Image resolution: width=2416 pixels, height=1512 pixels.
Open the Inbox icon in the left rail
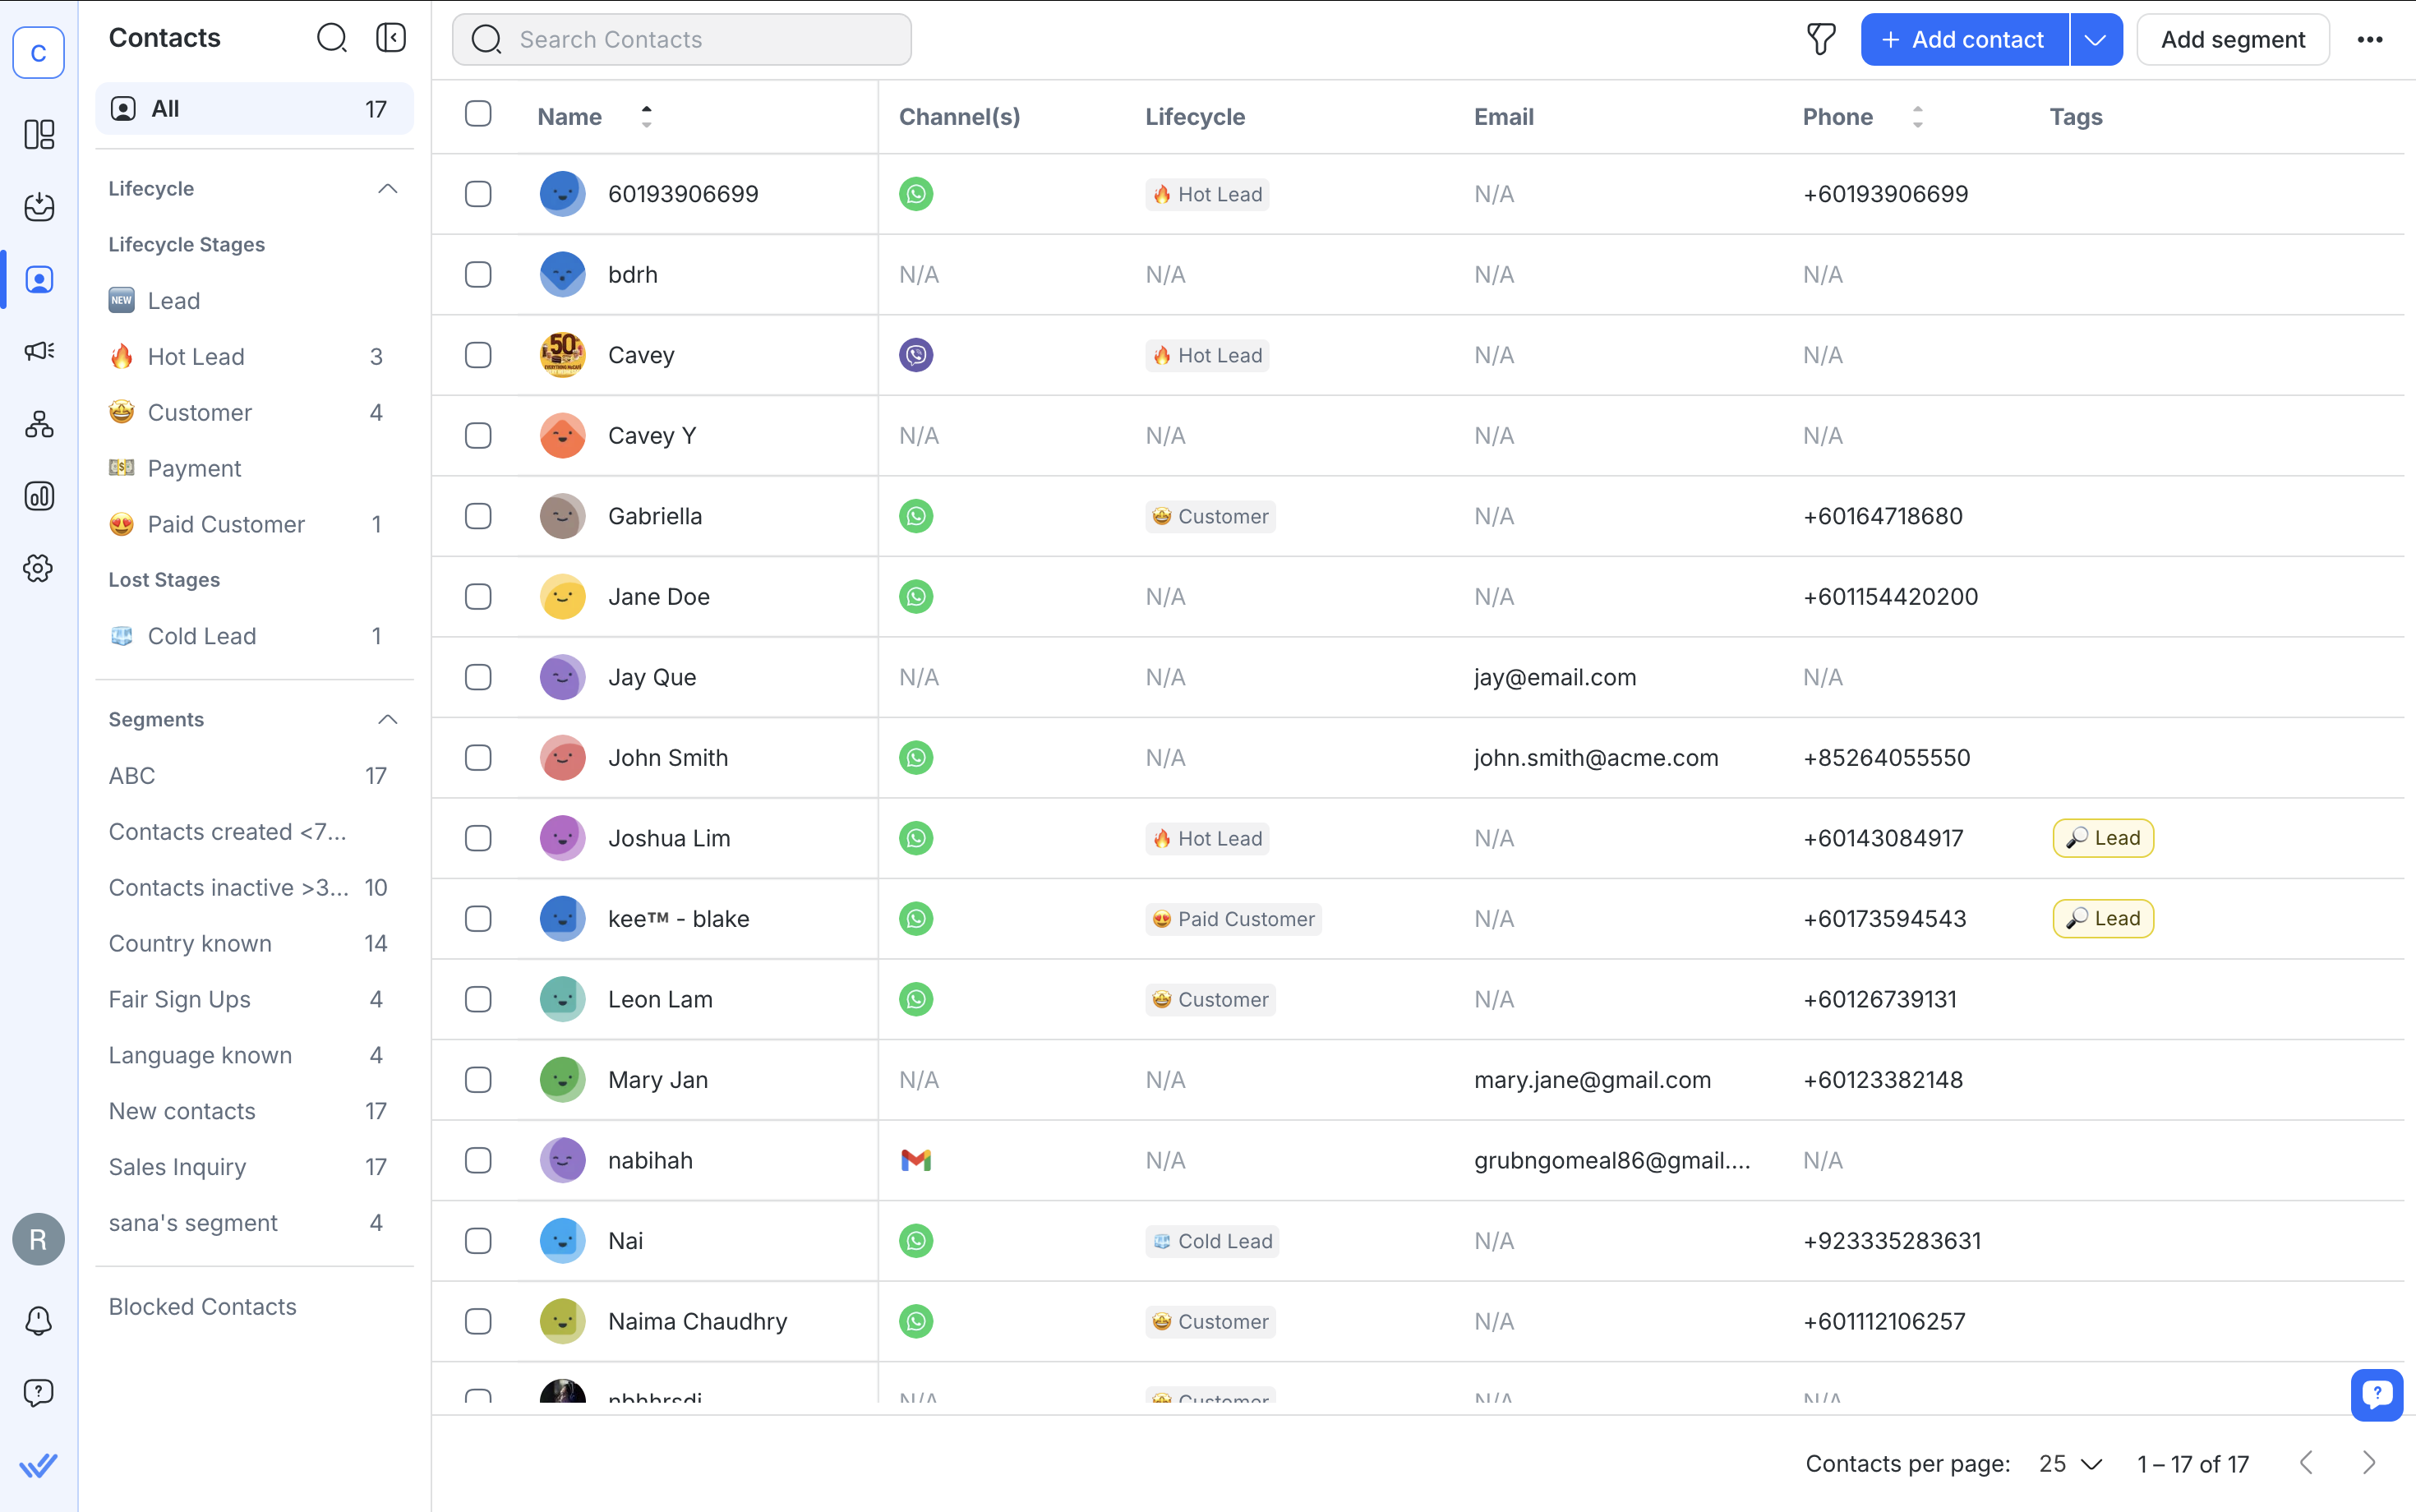tap(39, 207)
